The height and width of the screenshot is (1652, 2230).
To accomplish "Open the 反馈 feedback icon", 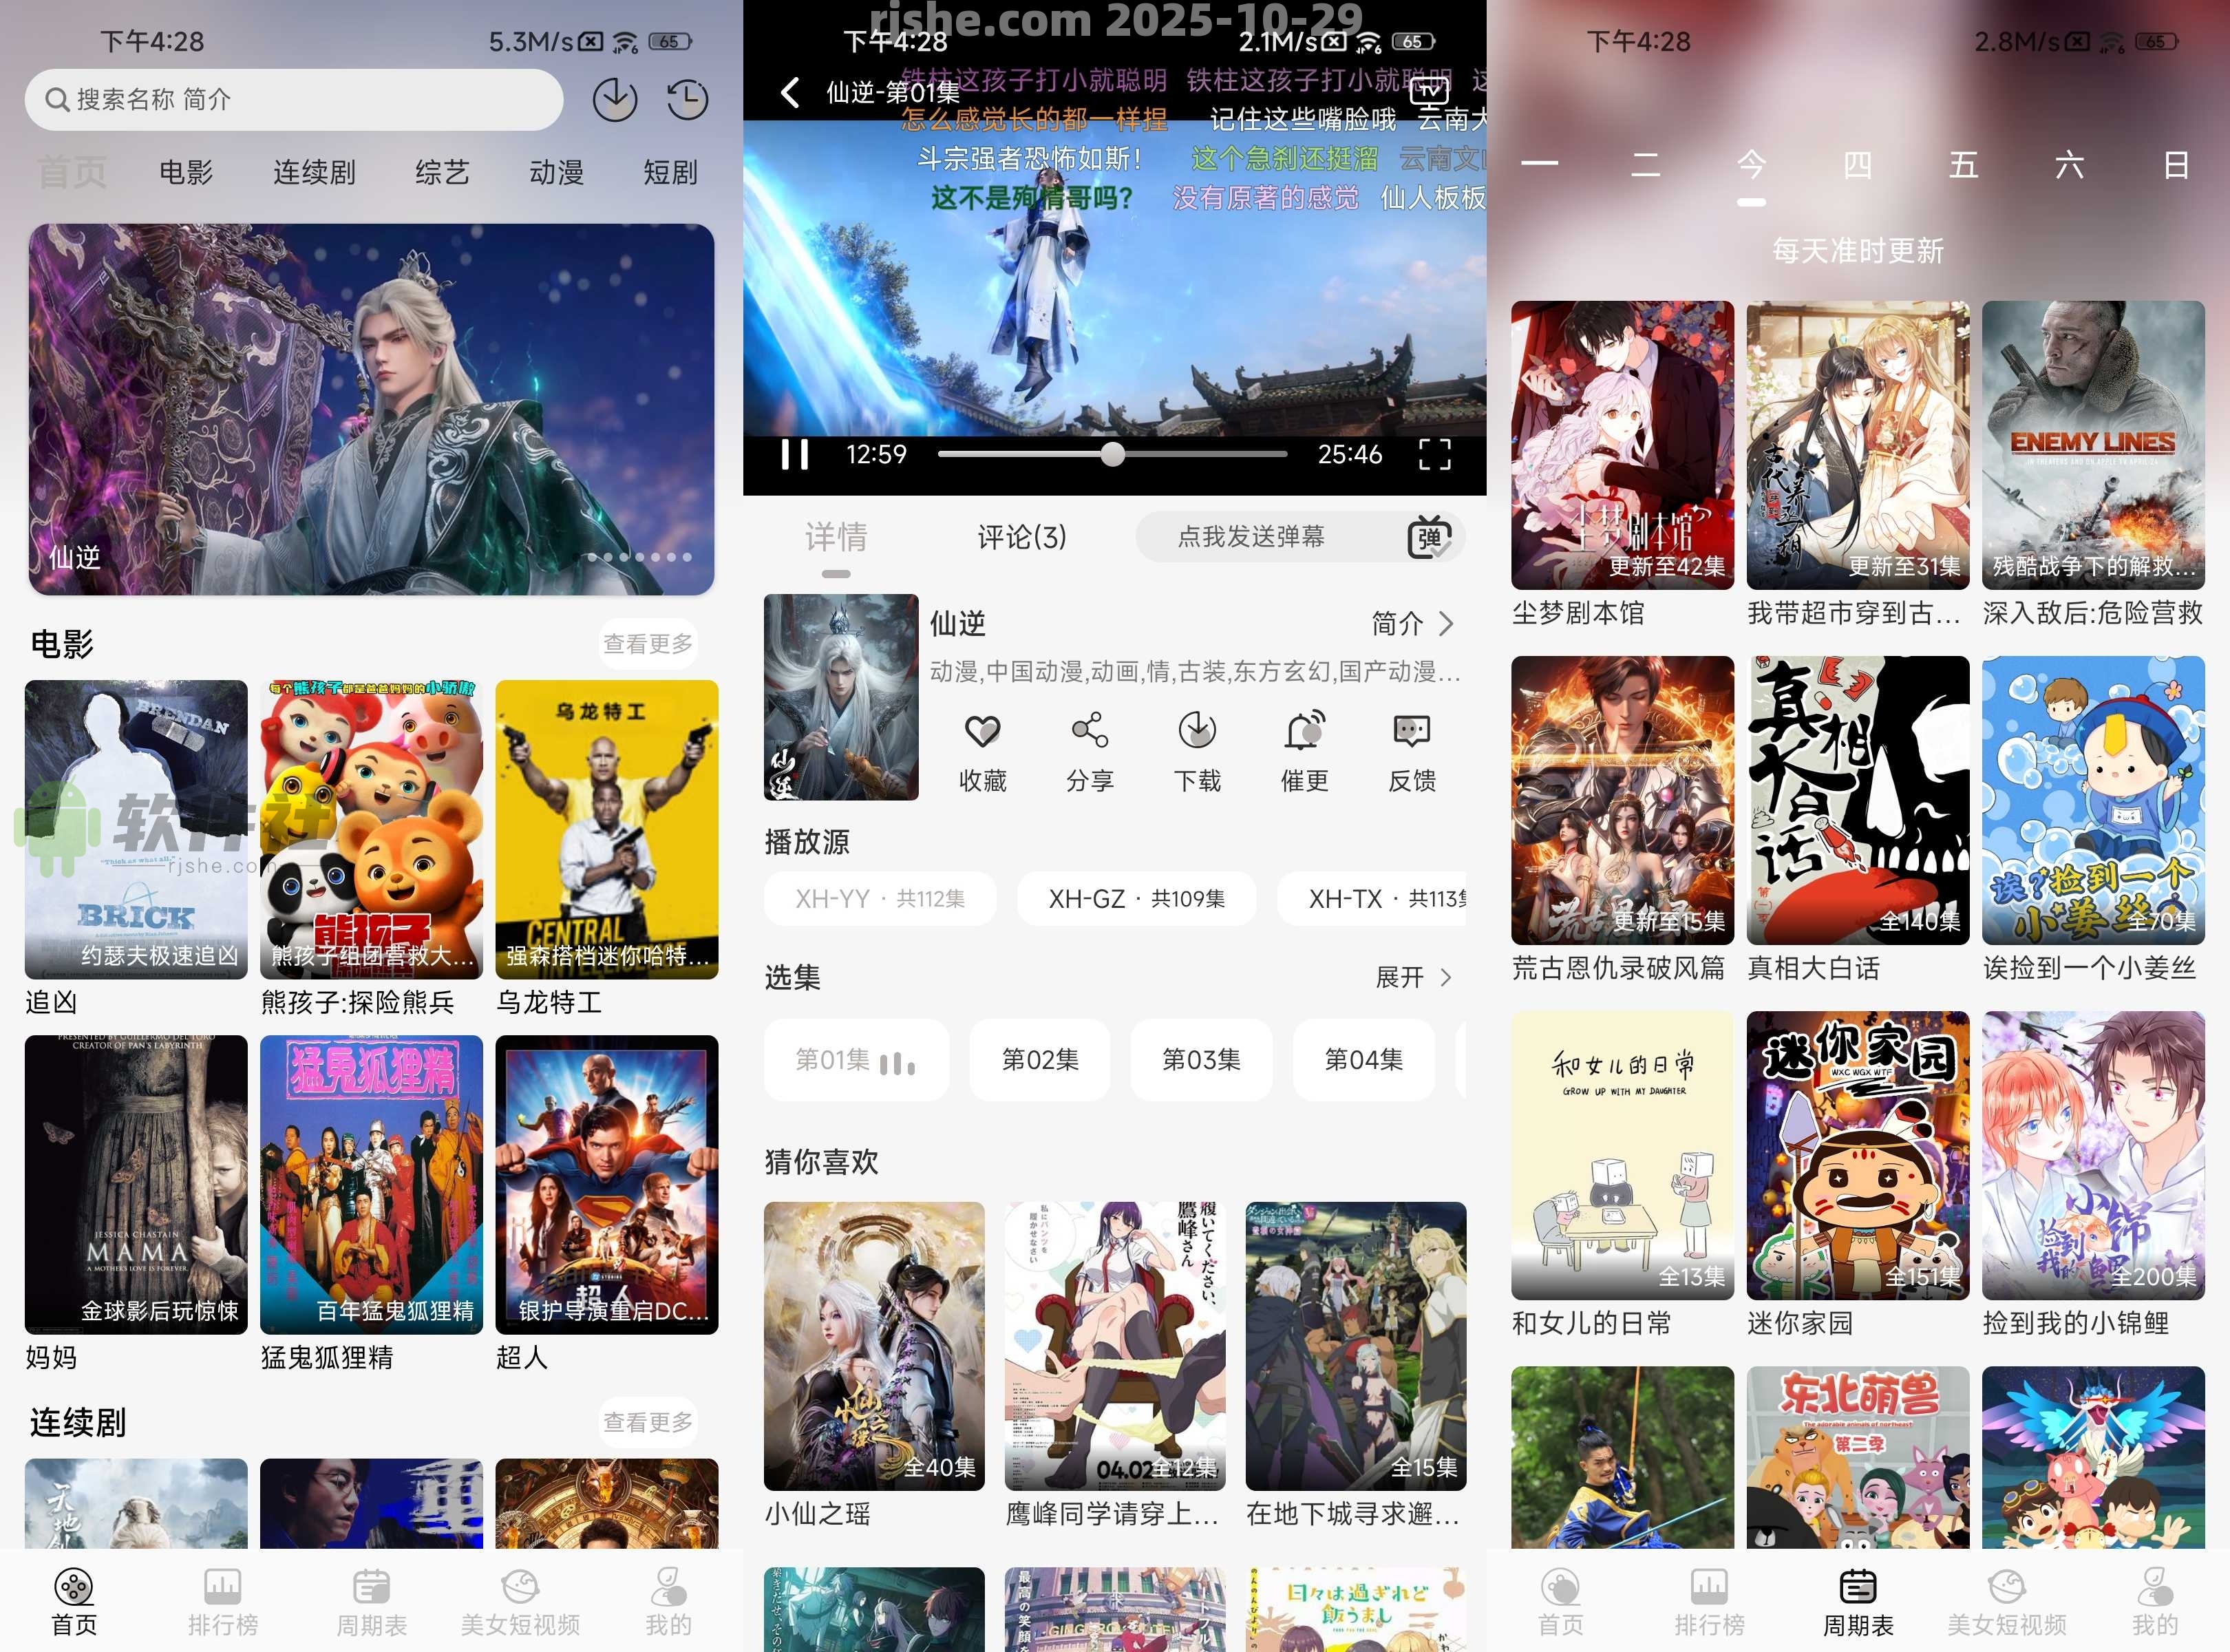I will 1411,732.
